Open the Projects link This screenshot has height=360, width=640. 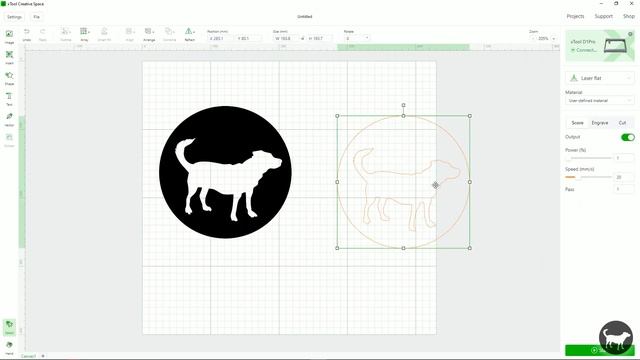575,16
